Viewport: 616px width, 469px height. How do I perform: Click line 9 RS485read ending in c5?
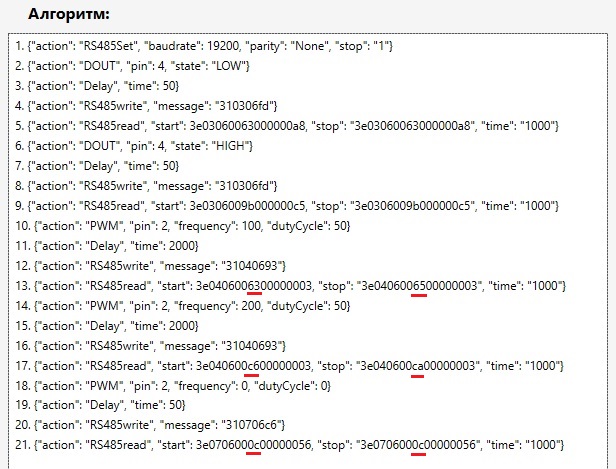click(x=288, y=205)
